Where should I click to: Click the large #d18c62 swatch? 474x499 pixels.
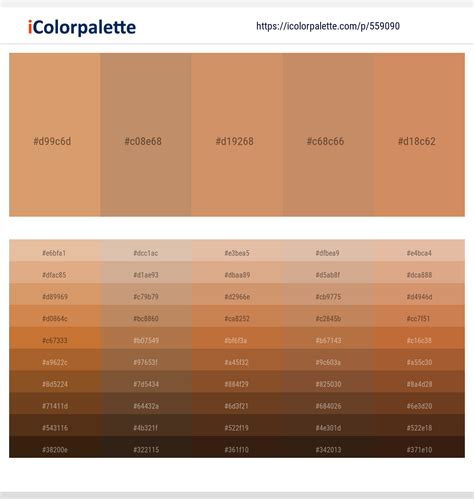pyautogui.click(x=419, y=135)
